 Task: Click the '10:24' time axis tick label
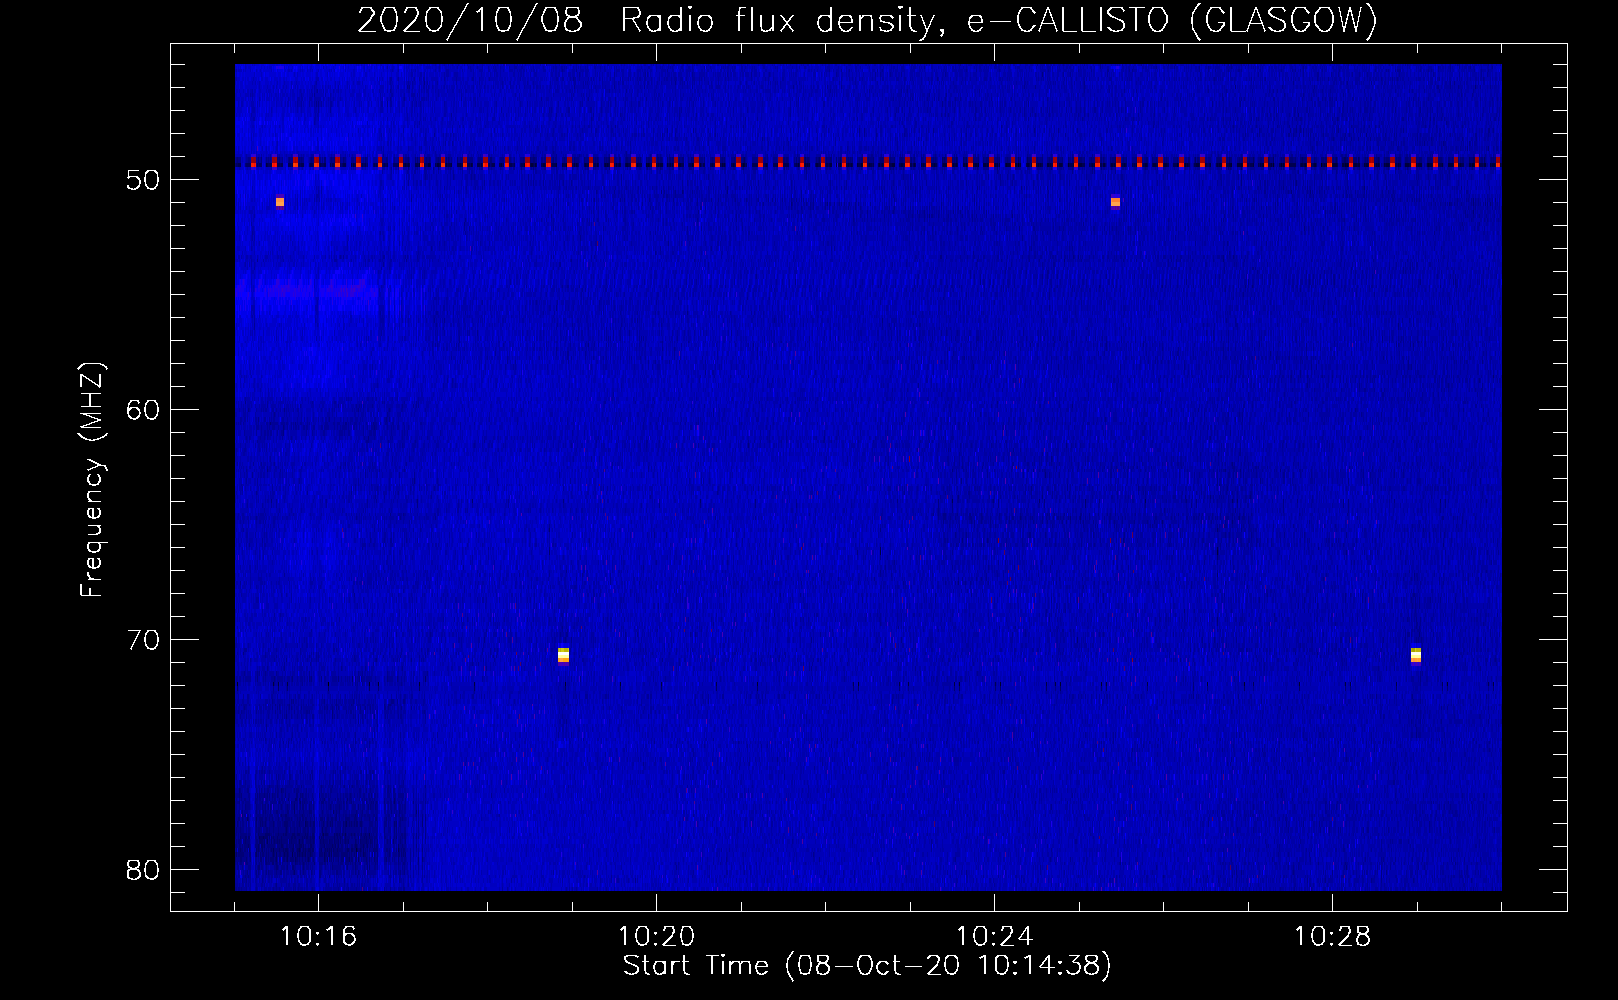994,937
